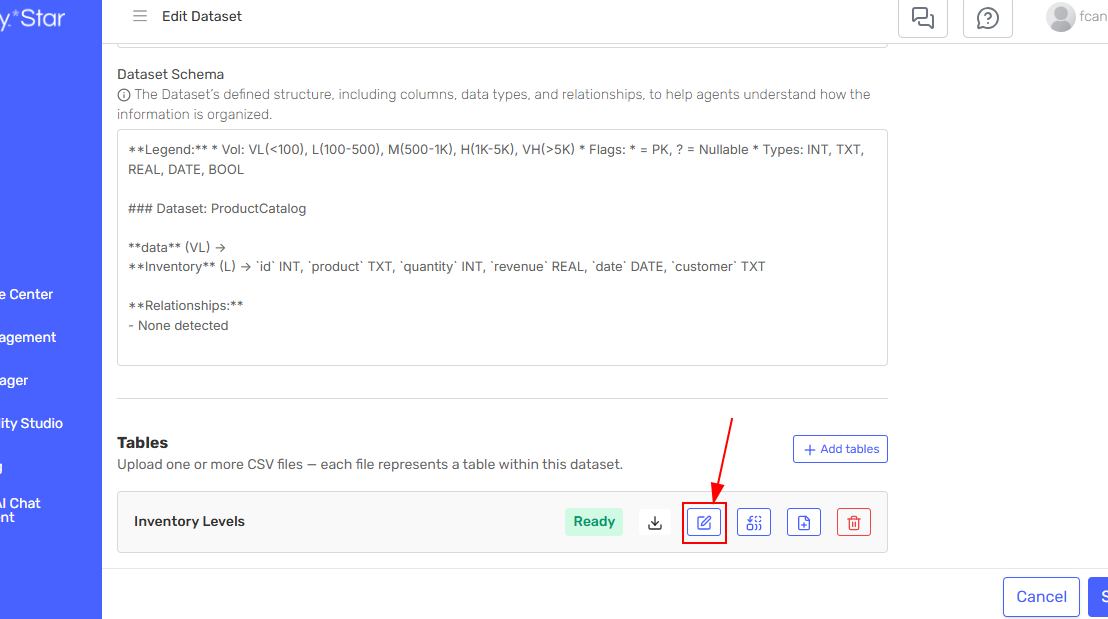Open the chat messages icon in header

click(x=922, y=17)
